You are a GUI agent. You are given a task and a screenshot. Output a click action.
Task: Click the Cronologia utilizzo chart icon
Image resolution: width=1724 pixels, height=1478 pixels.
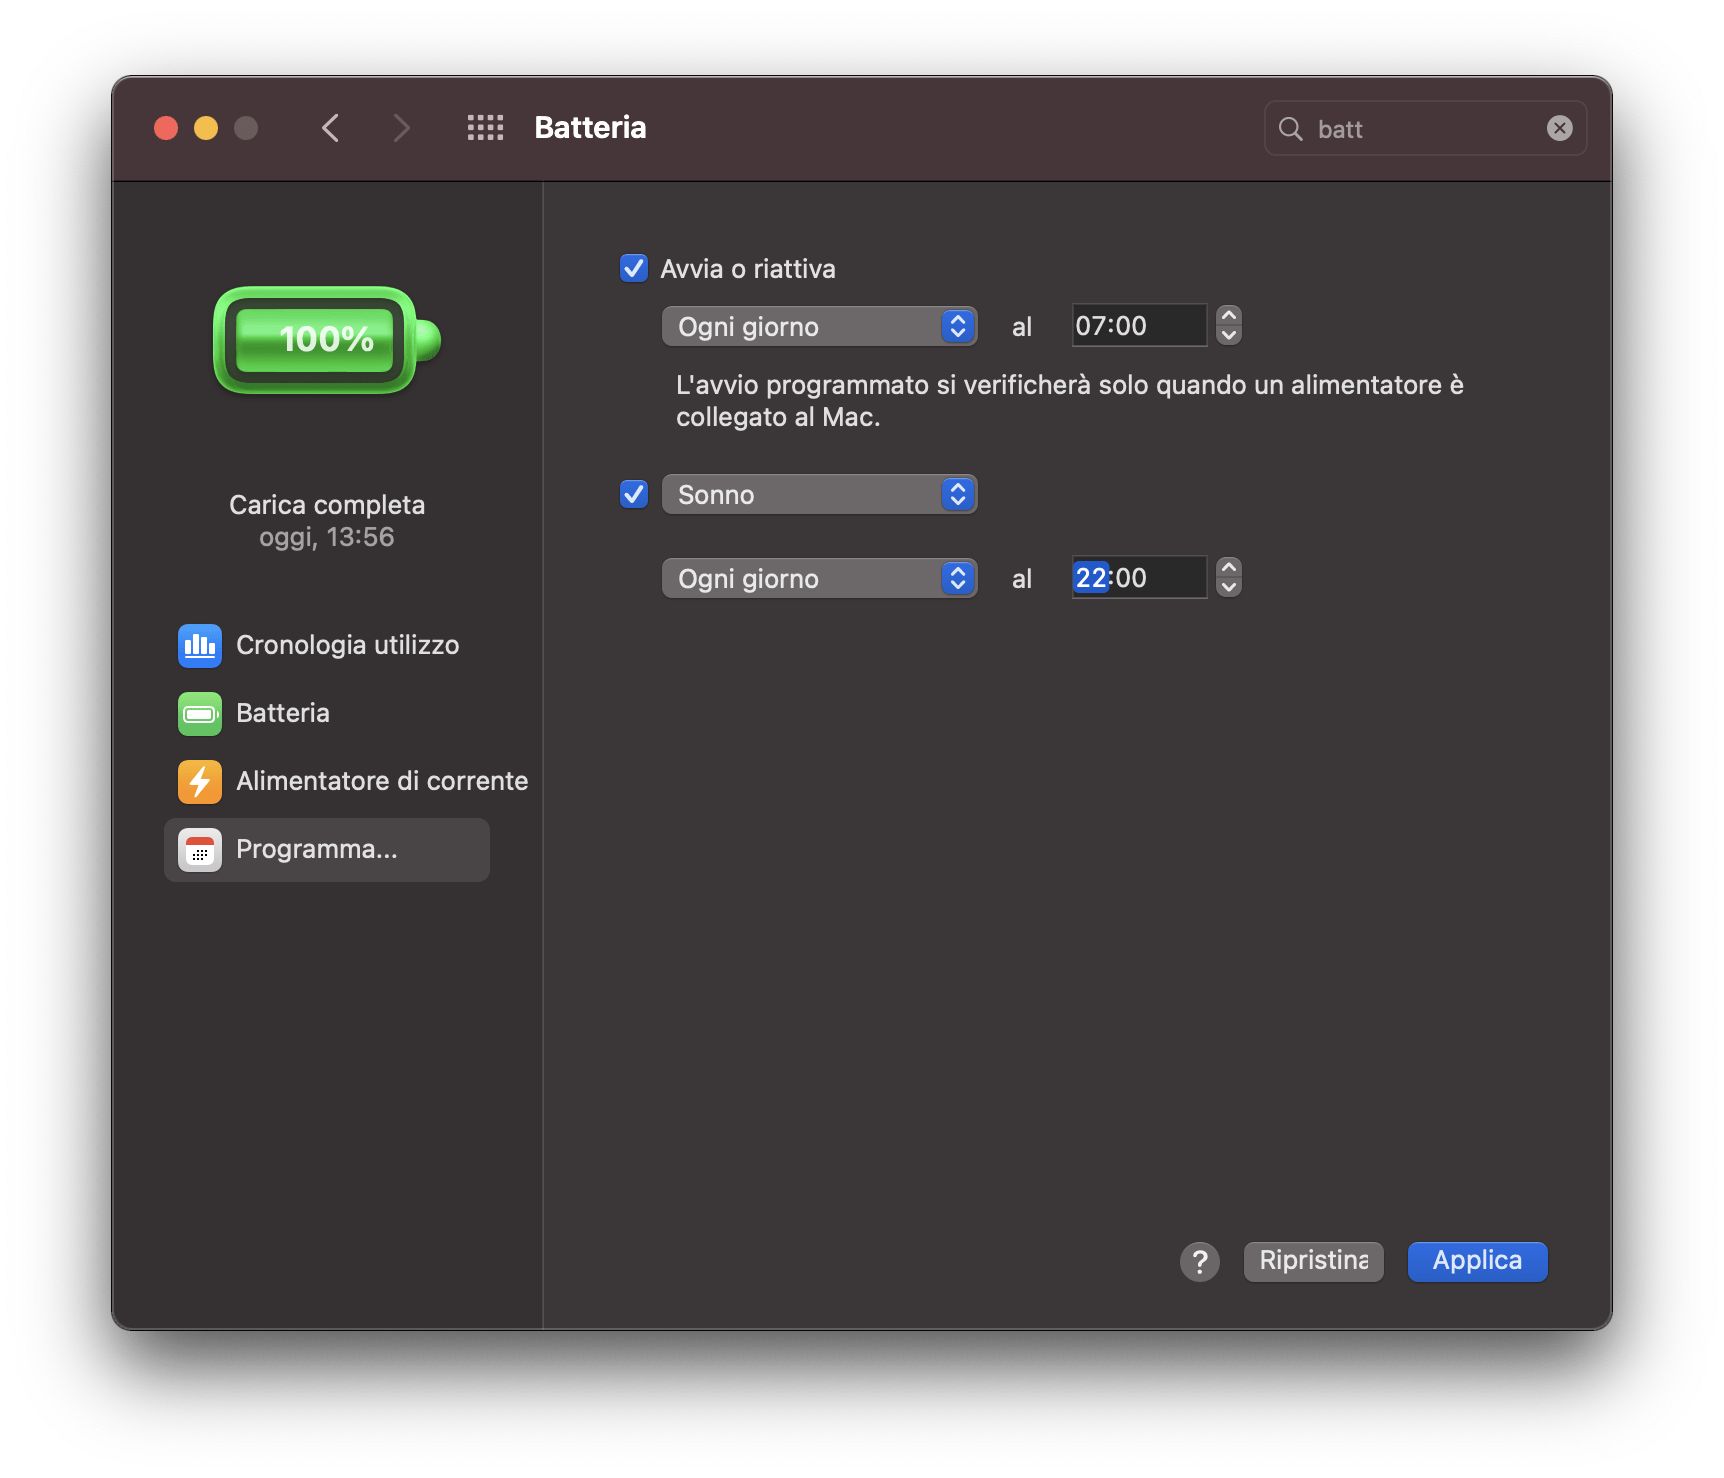pyautogui.click(x=199, y=645)
